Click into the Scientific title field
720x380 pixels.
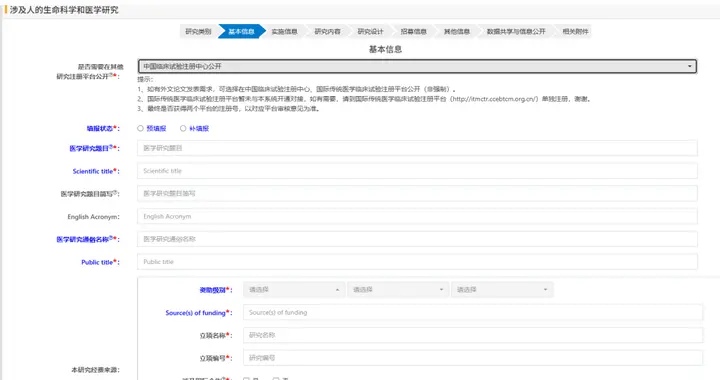point(417,171)
